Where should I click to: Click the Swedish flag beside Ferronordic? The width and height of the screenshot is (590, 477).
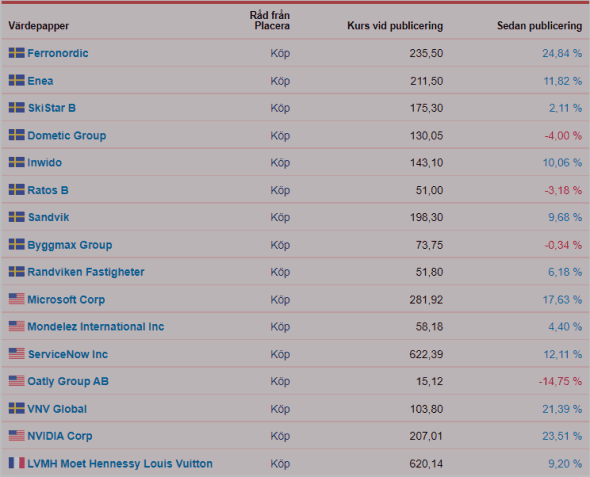coord(17,53)
